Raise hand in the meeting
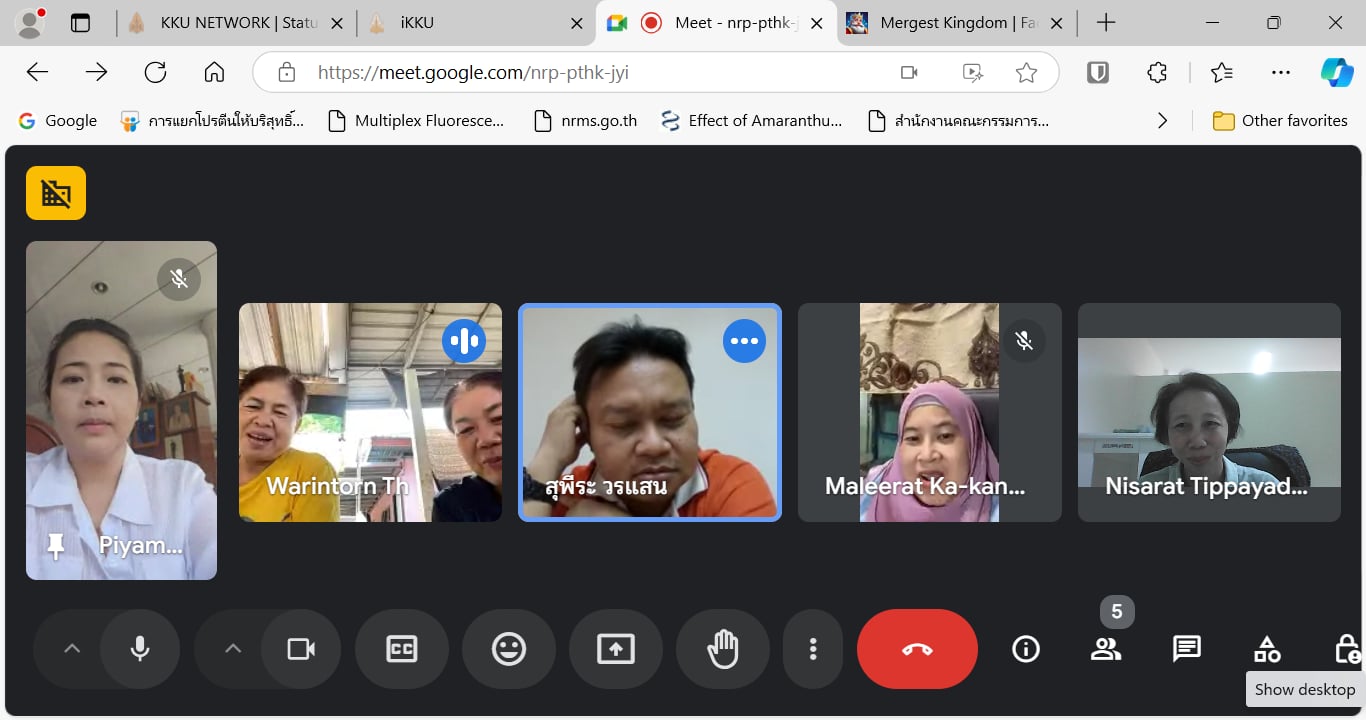The width and height of the screenshot is (1366, 720). coord(722,649)
